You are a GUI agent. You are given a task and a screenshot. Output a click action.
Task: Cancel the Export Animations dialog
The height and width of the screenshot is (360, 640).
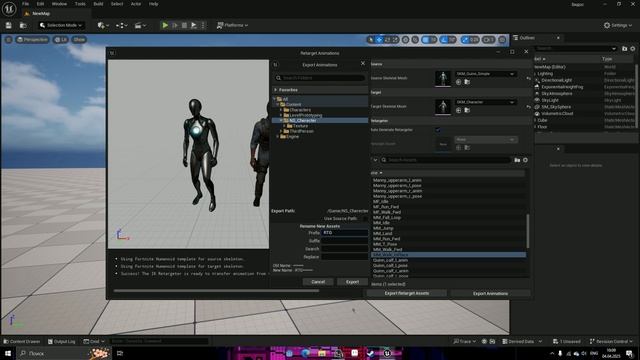(318, 282)
